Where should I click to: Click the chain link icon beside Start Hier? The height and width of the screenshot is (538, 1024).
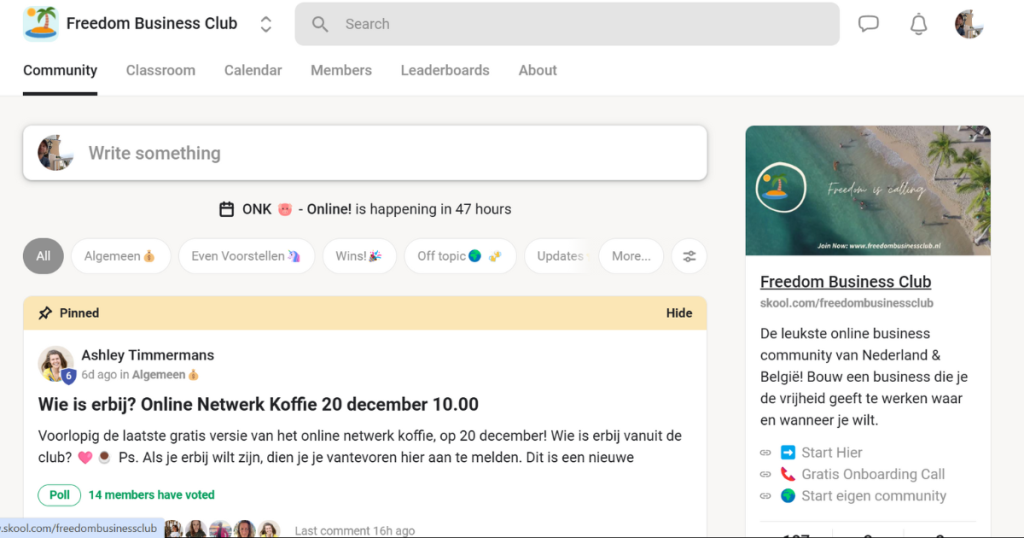coord(765,452)
